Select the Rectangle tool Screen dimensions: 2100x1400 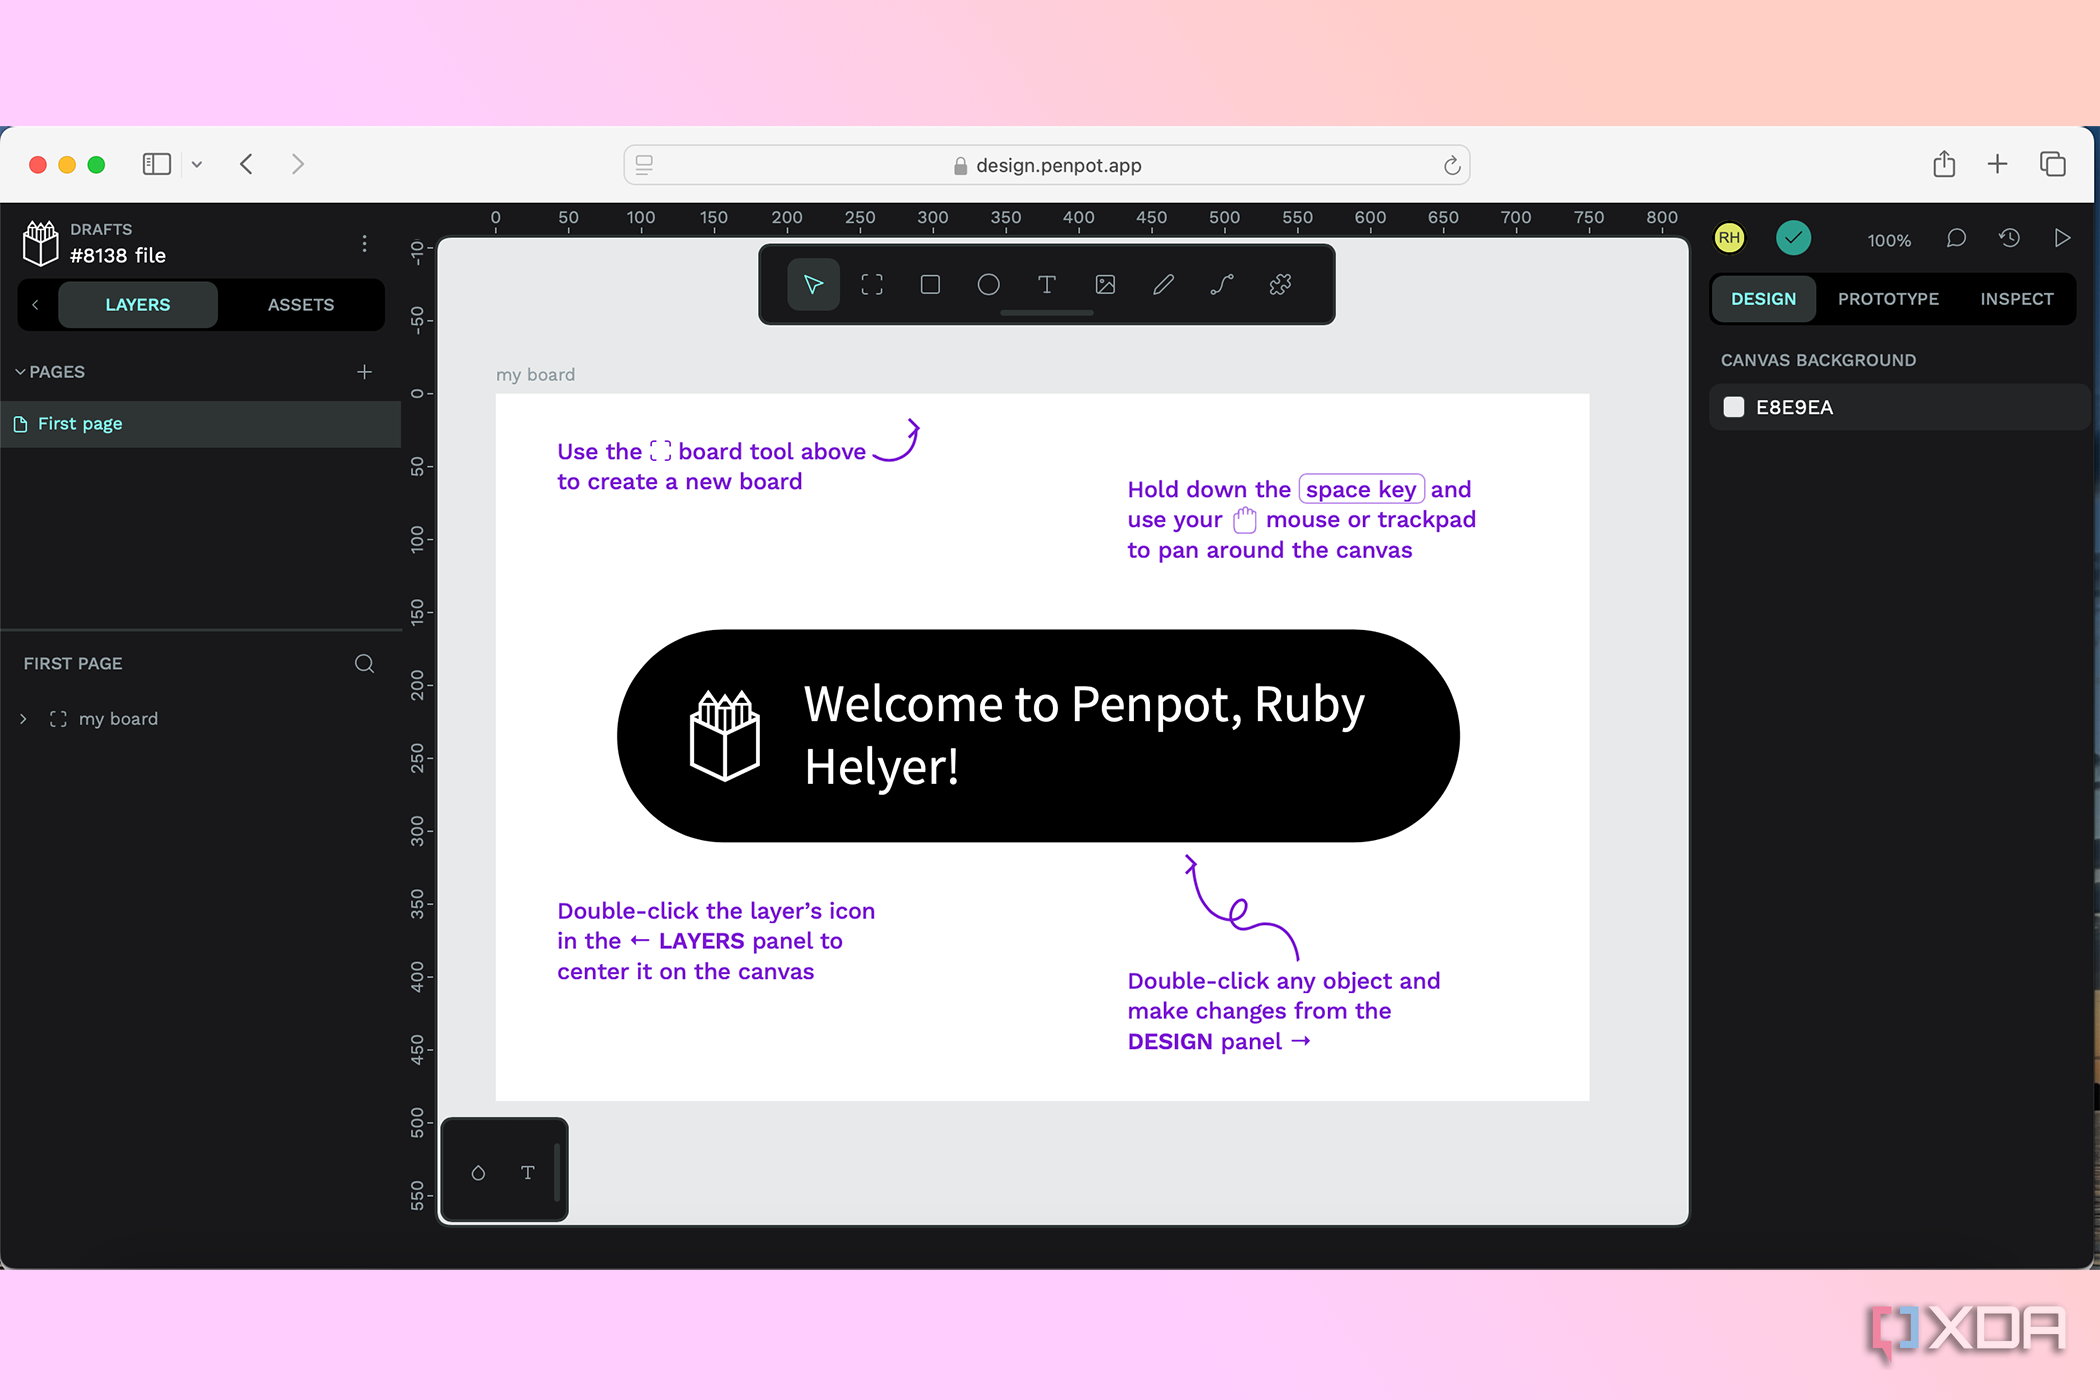pyautogui.click(x=930, y=285)
